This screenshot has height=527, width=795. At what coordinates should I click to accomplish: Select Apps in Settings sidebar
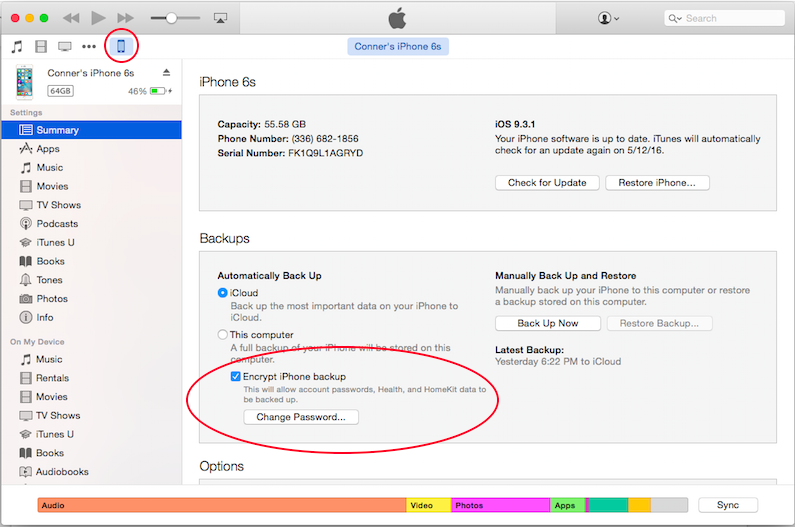point(48,149)
